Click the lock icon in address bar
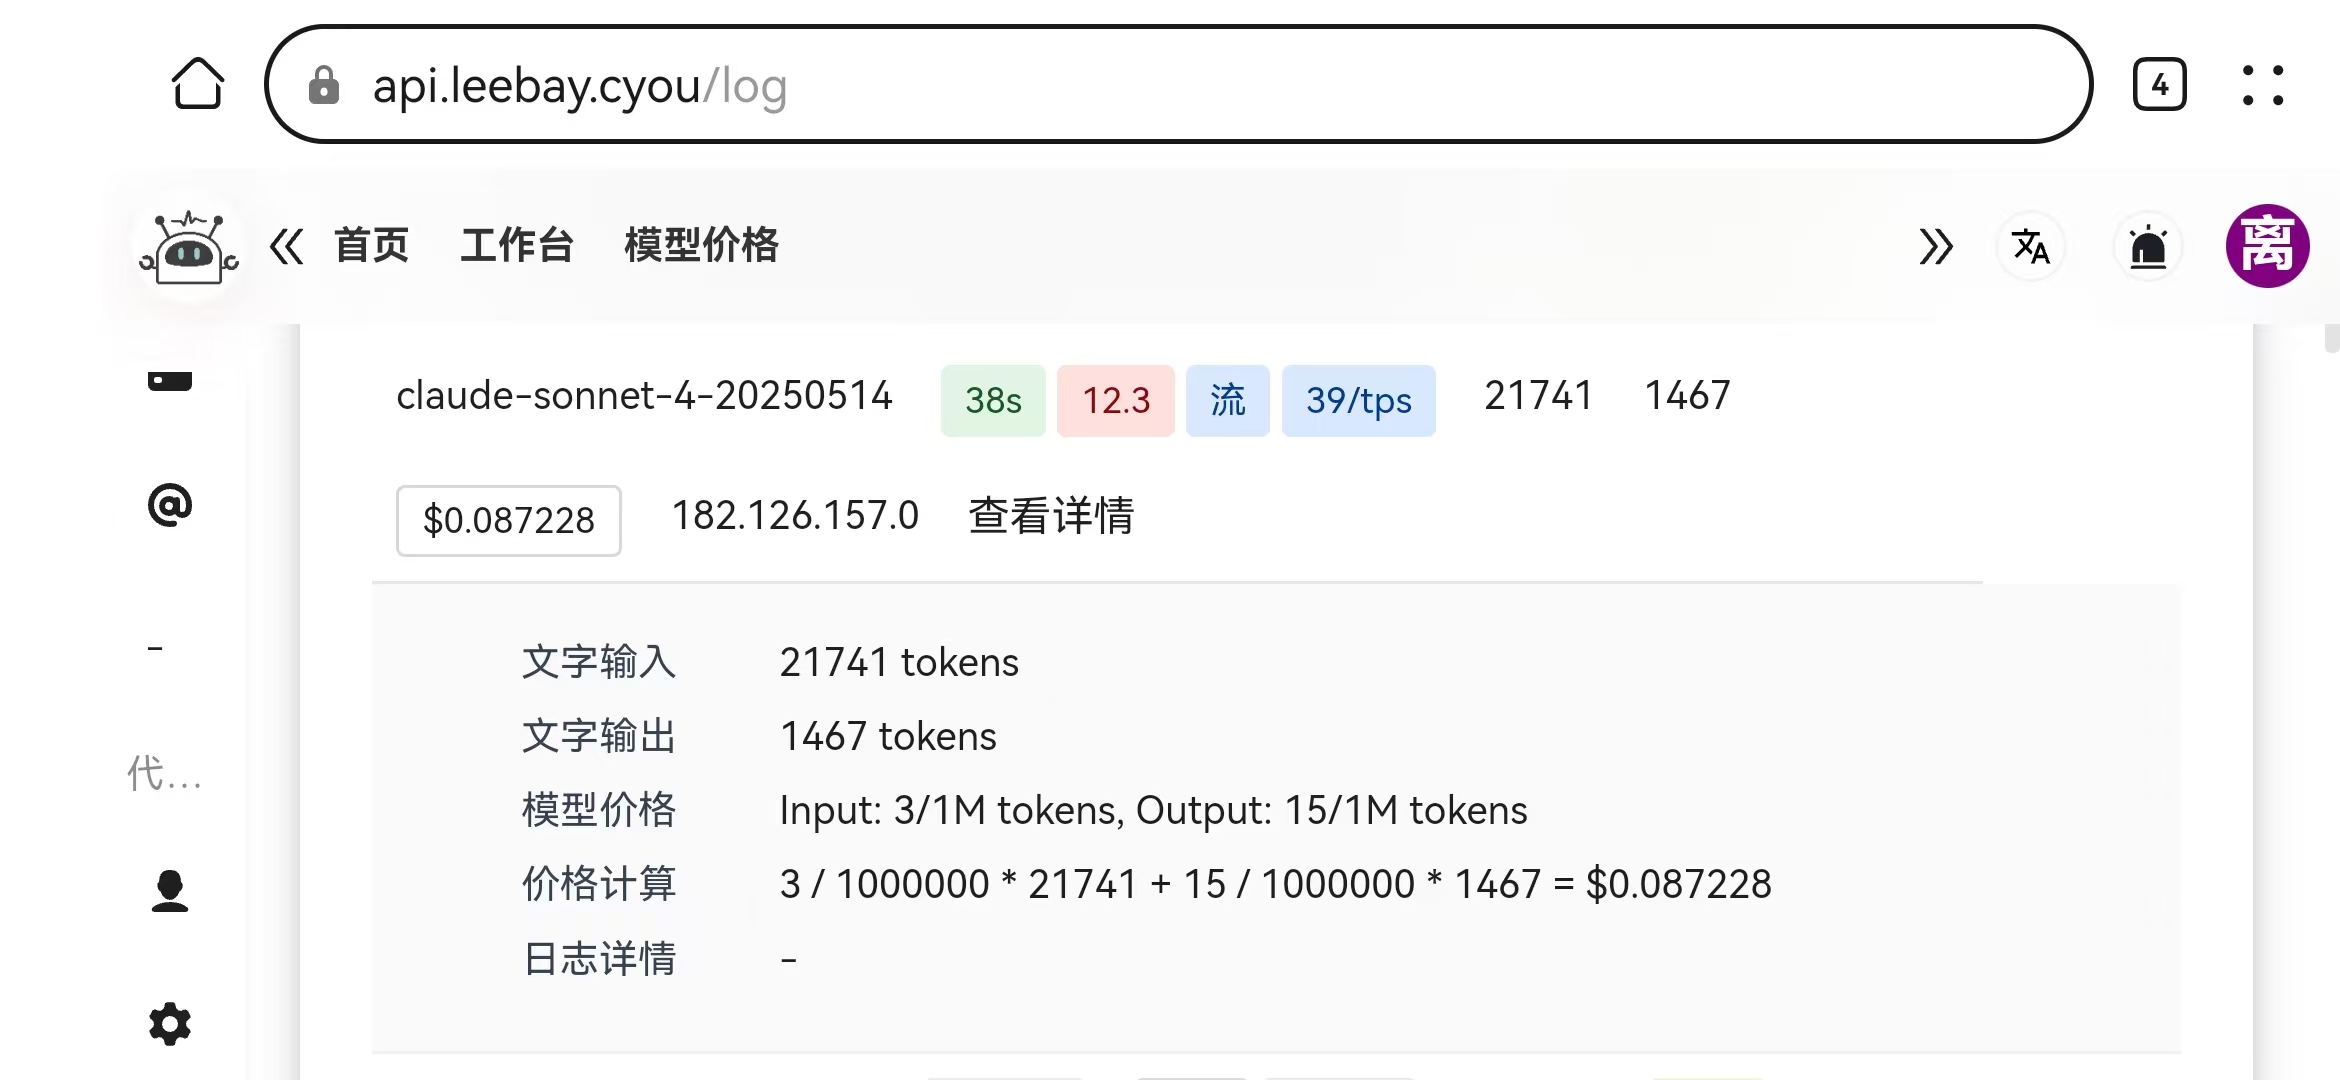The image size is (2340, 1080). pyautogui.click(x=323, y=86)
